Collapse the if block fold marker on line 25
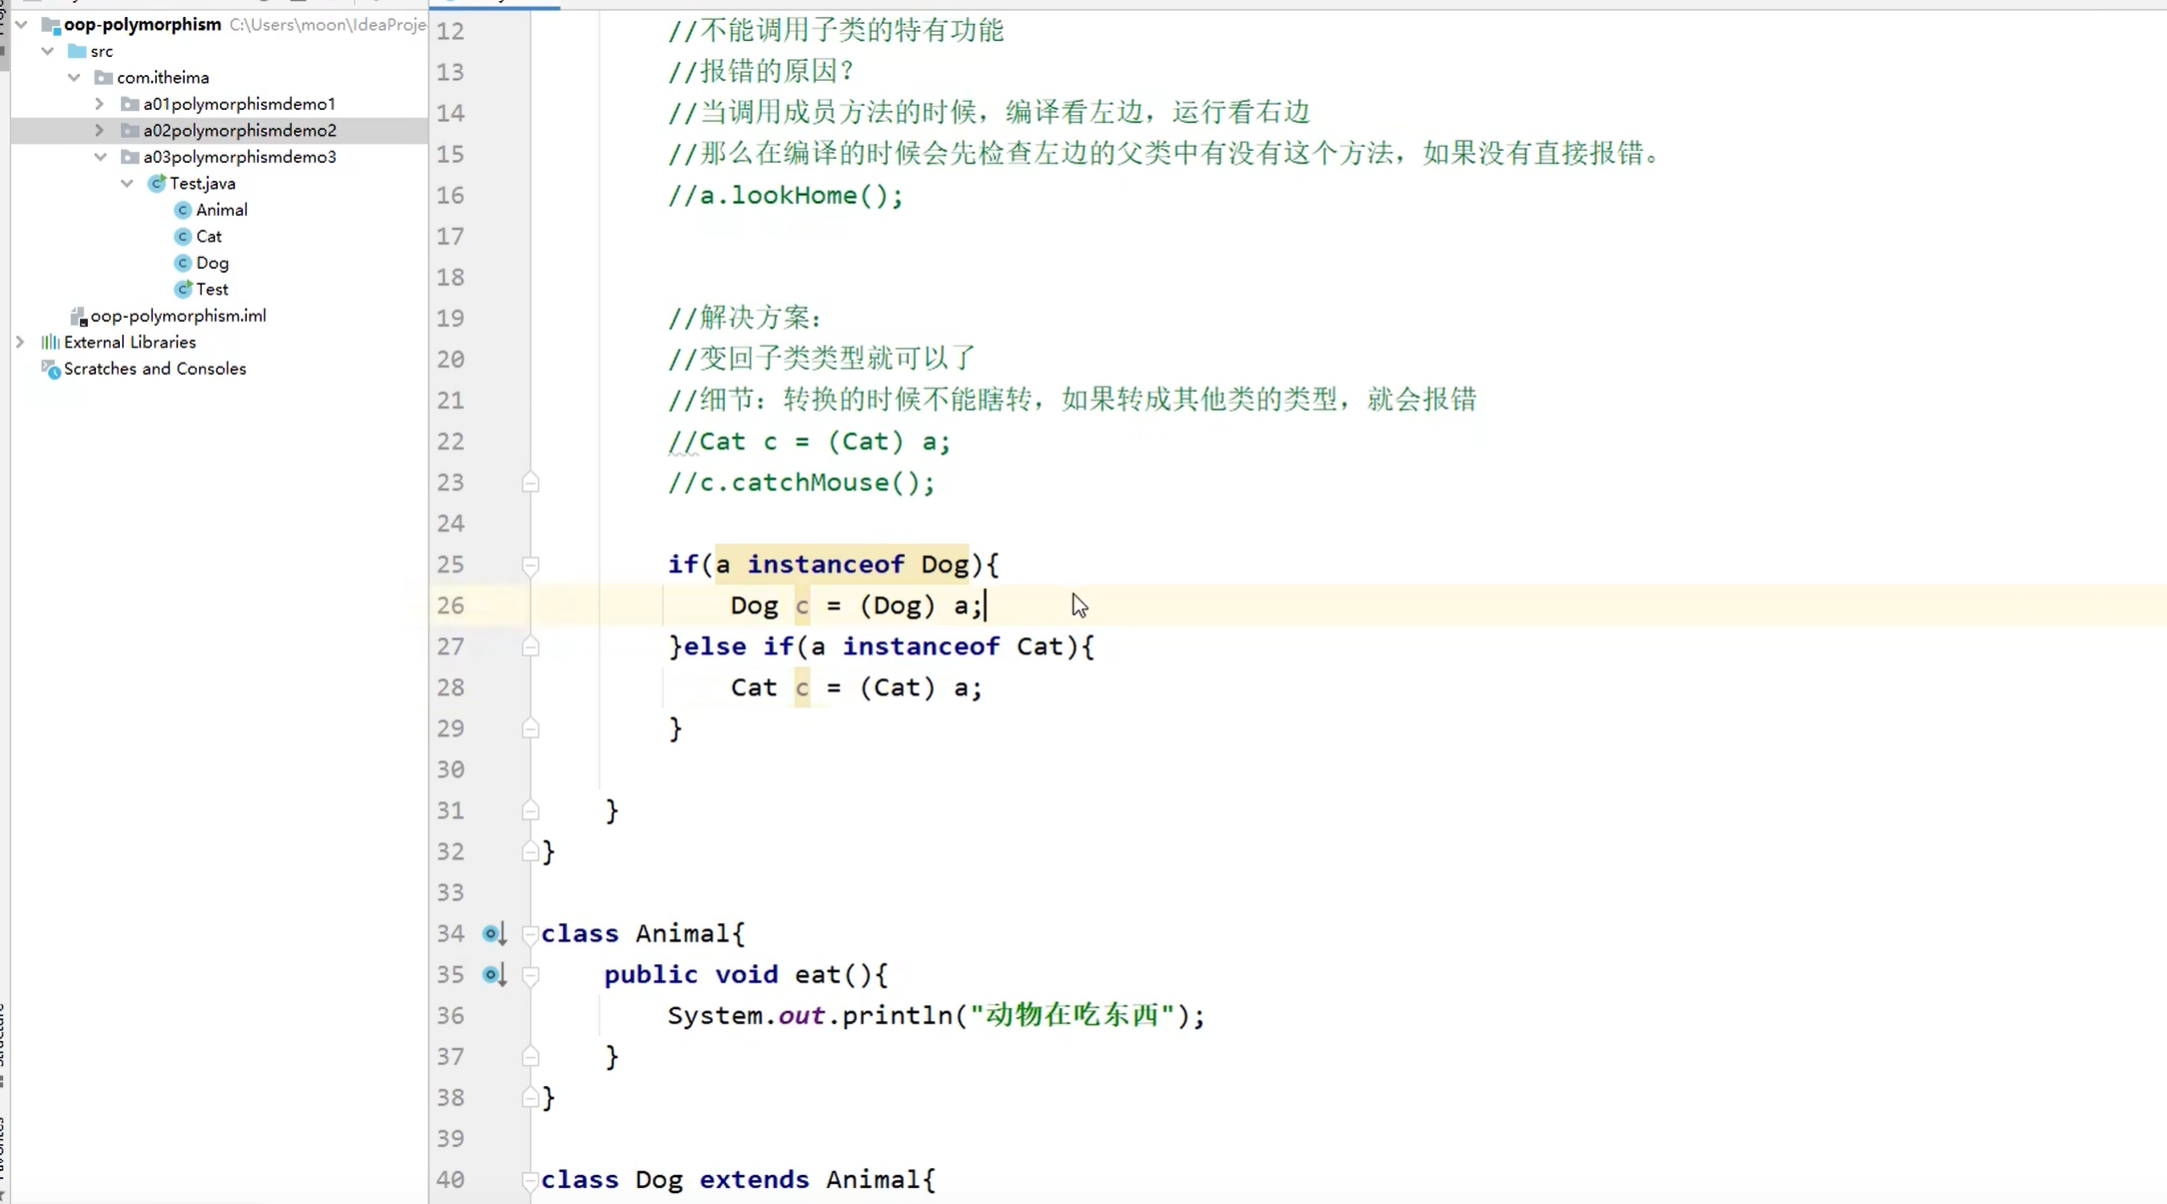 (x=531, y=566)
